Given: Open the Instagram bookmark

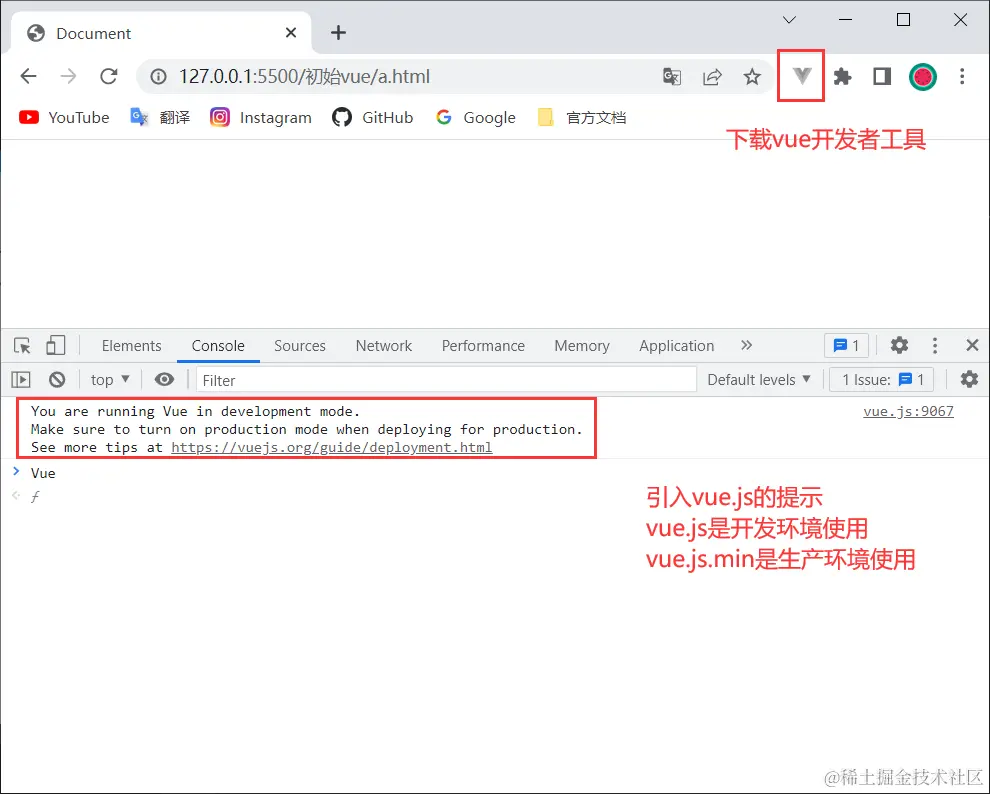Looking at the screenshot, I should 261,117.
